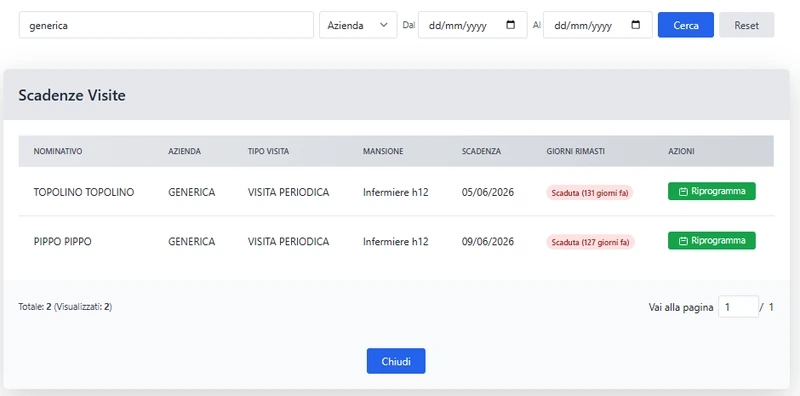Reschedule visit for PIPPO PIPPO

tap(712, 240)
